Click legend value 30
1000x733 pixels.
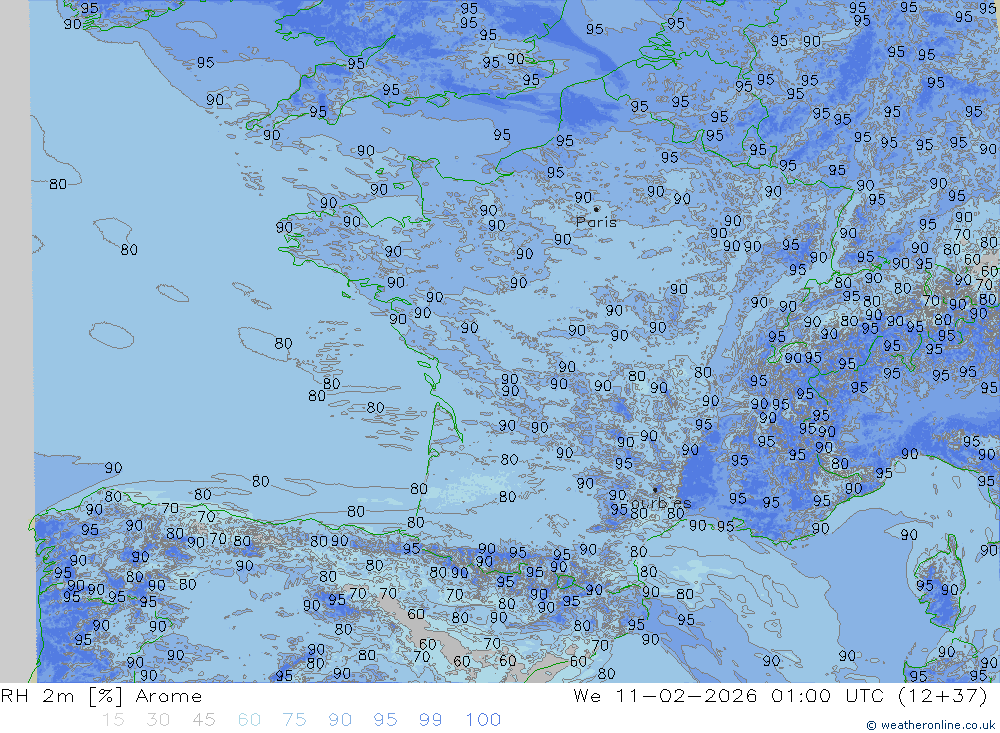click(158, 720)
